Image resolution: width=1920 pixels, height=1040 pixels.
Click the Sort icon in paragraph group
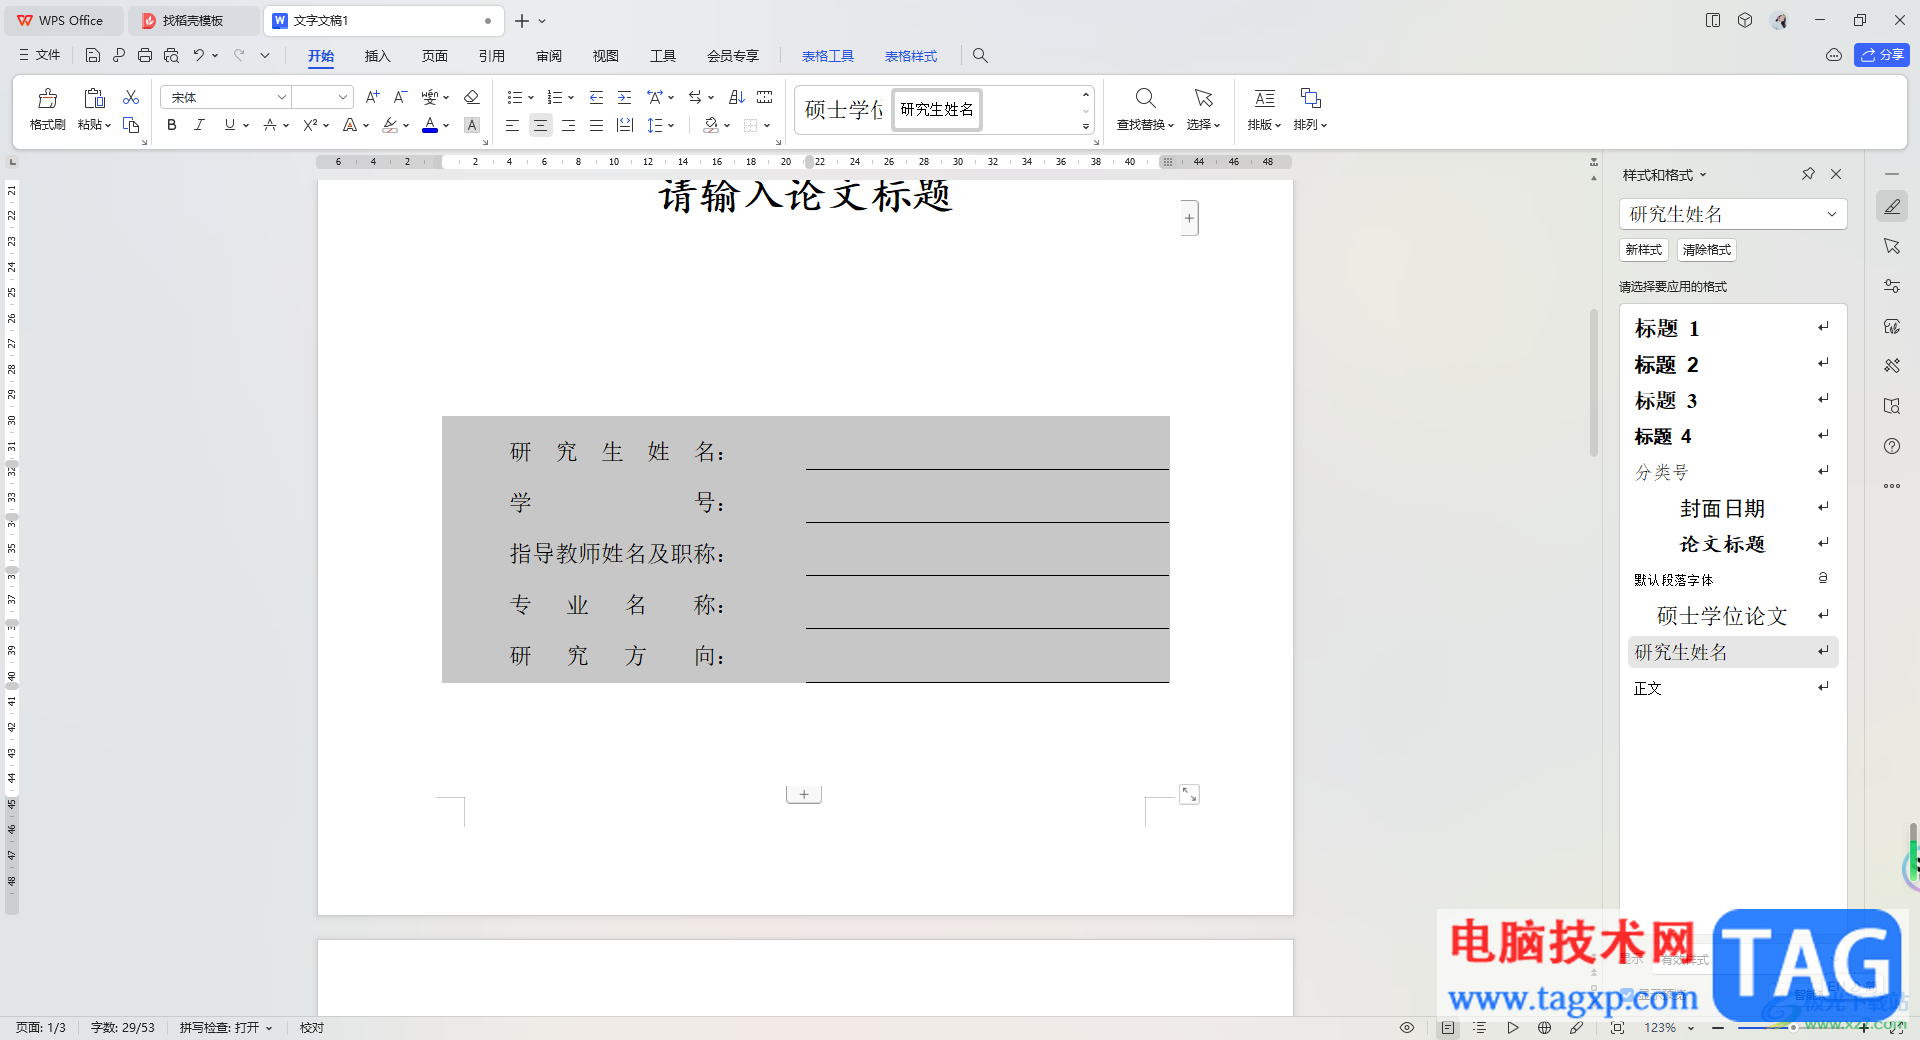click(737, 97)
